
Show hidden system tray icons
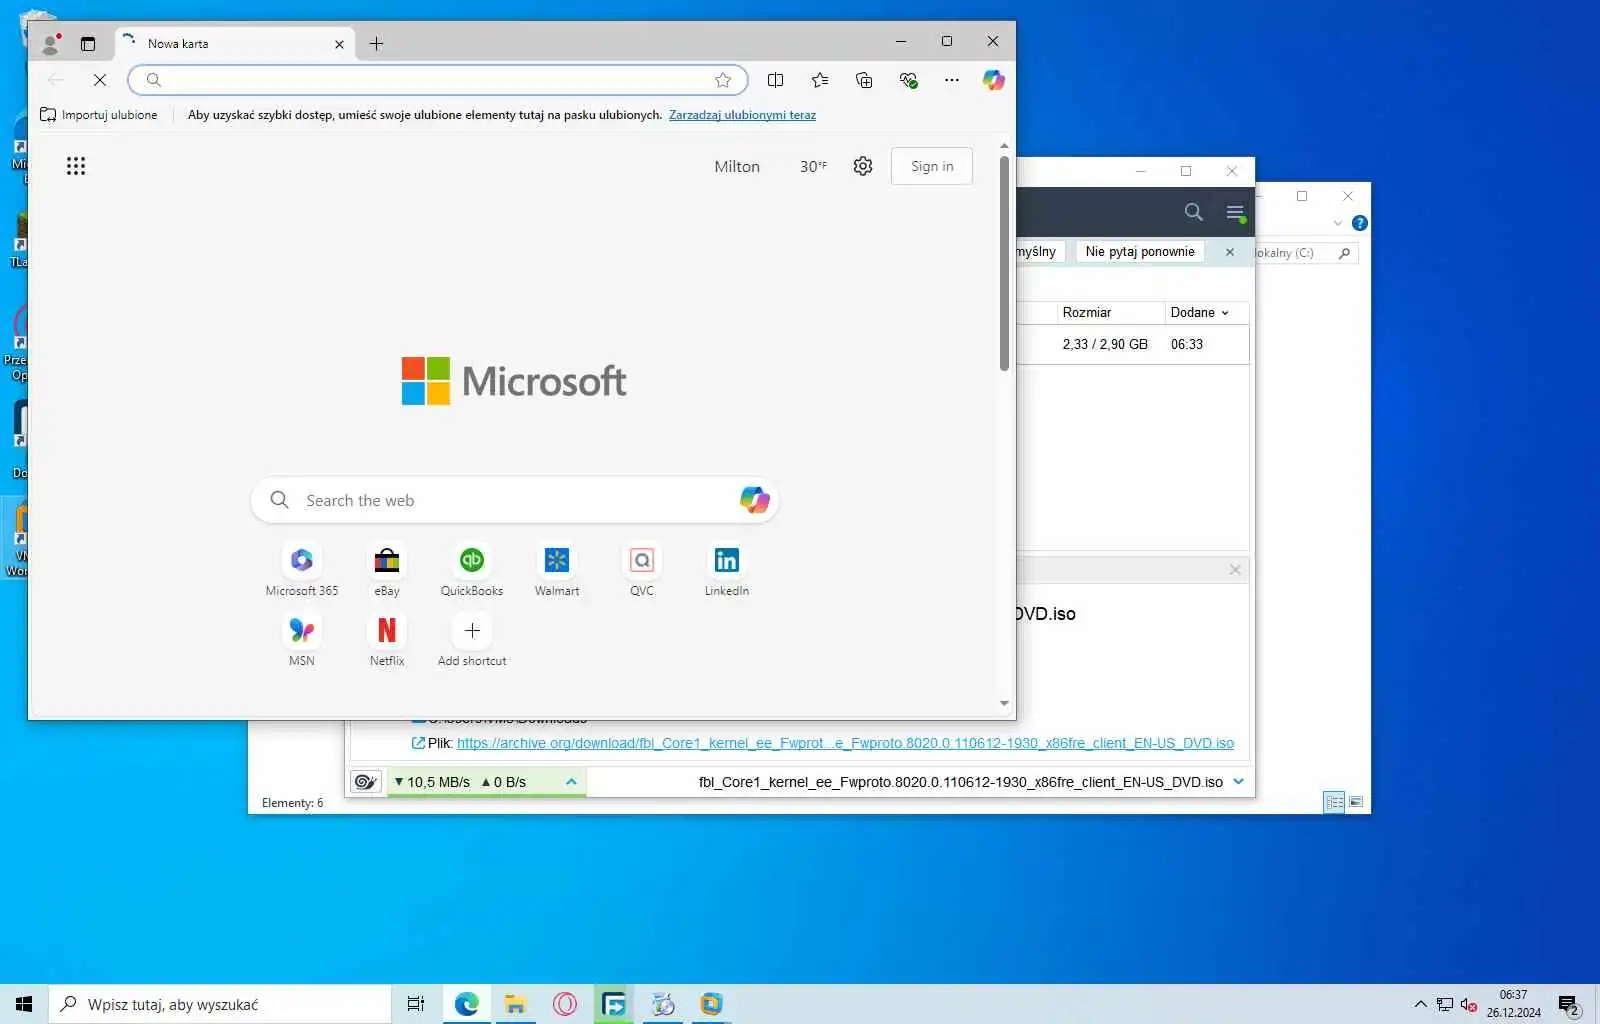click(x=1420, y=1004)
